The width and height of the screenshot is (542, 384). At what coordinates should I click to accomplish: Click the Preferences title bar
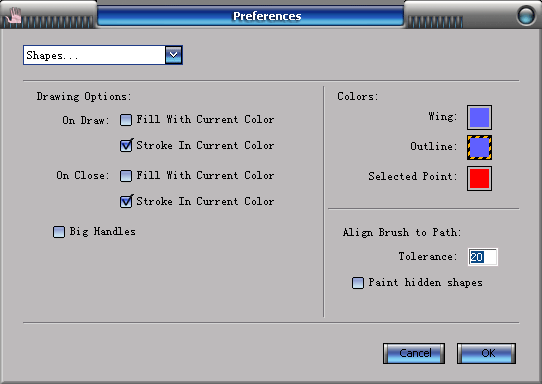pyautogui.click(x=251, y=16)
